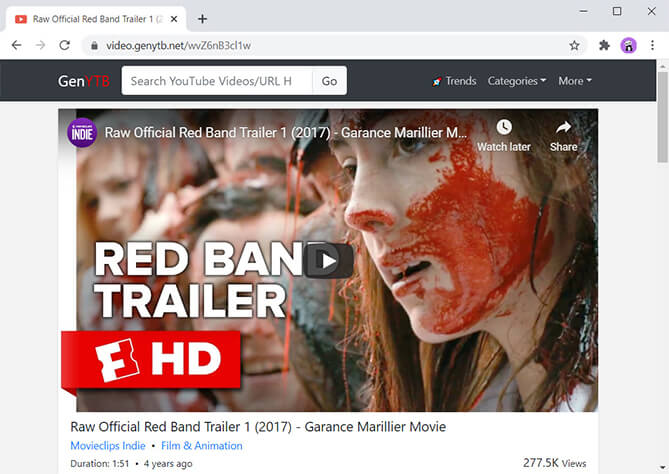Open video title in player overlay
Screen dimensions: 669x474
click(x=285, y=133)
